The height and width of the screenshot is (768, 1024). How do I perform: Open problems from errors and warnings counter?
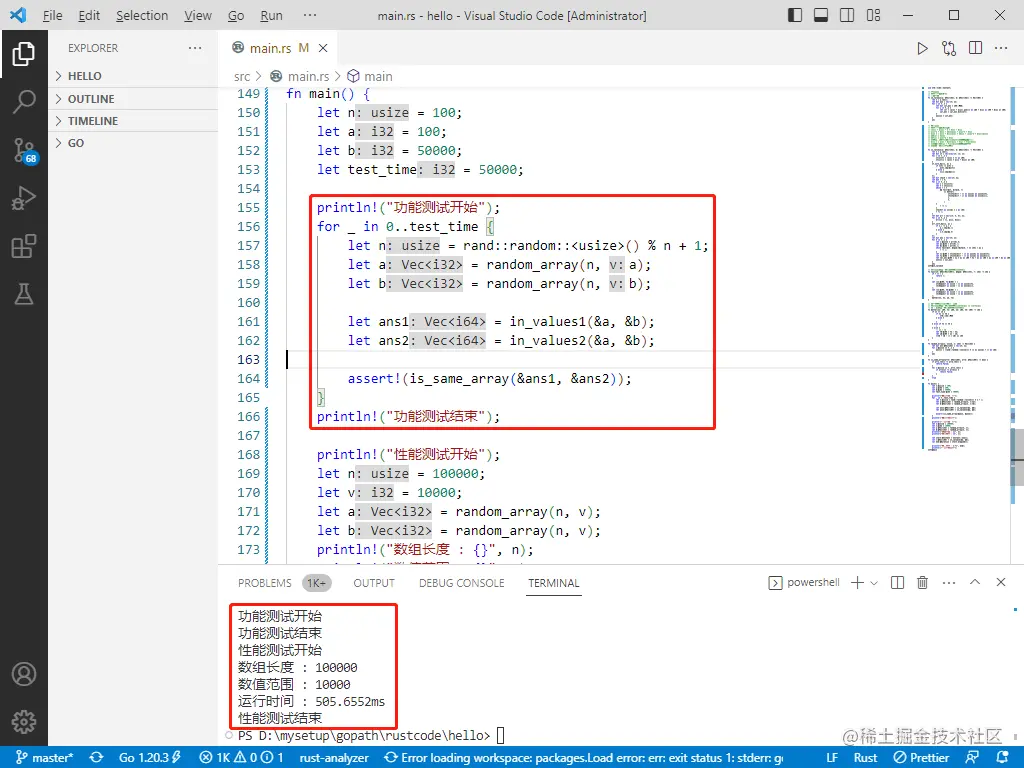[241, 758]
